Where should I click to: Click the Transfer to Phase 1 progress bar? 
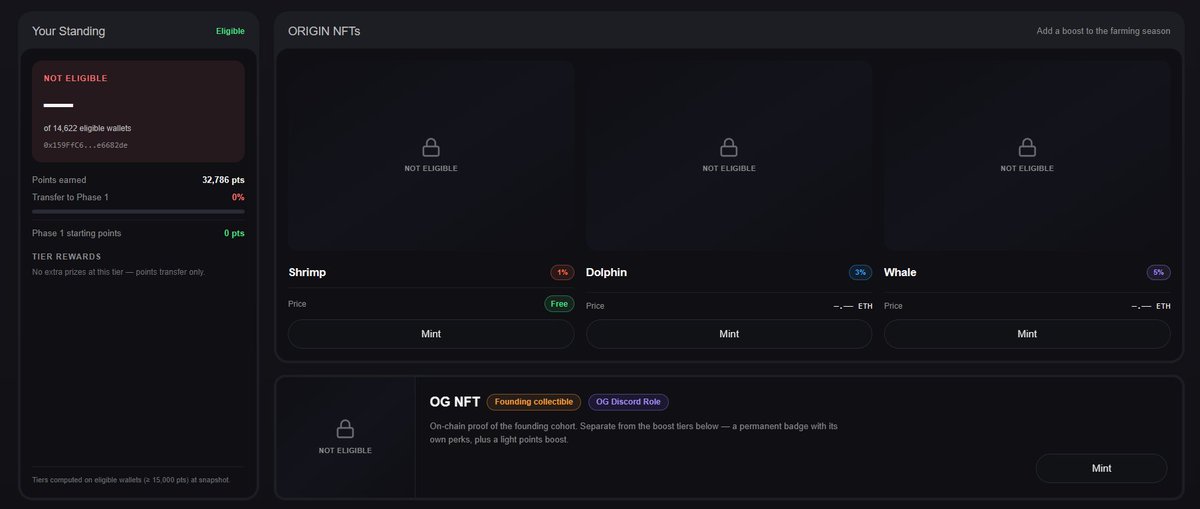[x=138, y=212]
